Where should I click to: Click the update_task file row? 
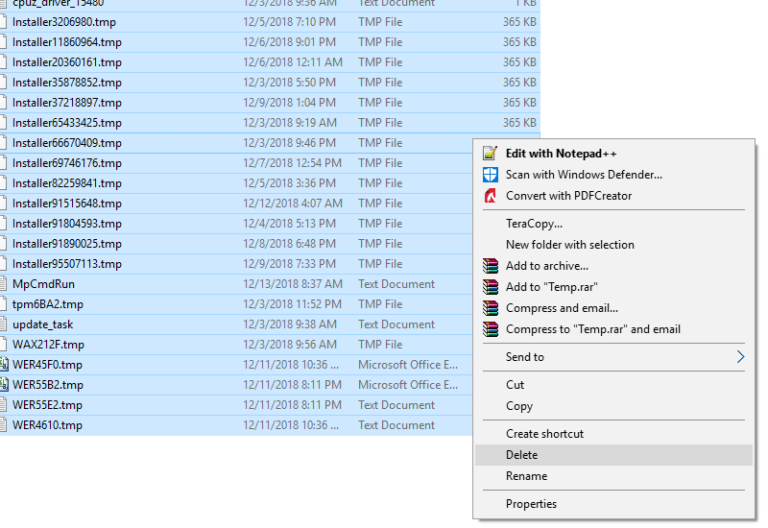42,325
